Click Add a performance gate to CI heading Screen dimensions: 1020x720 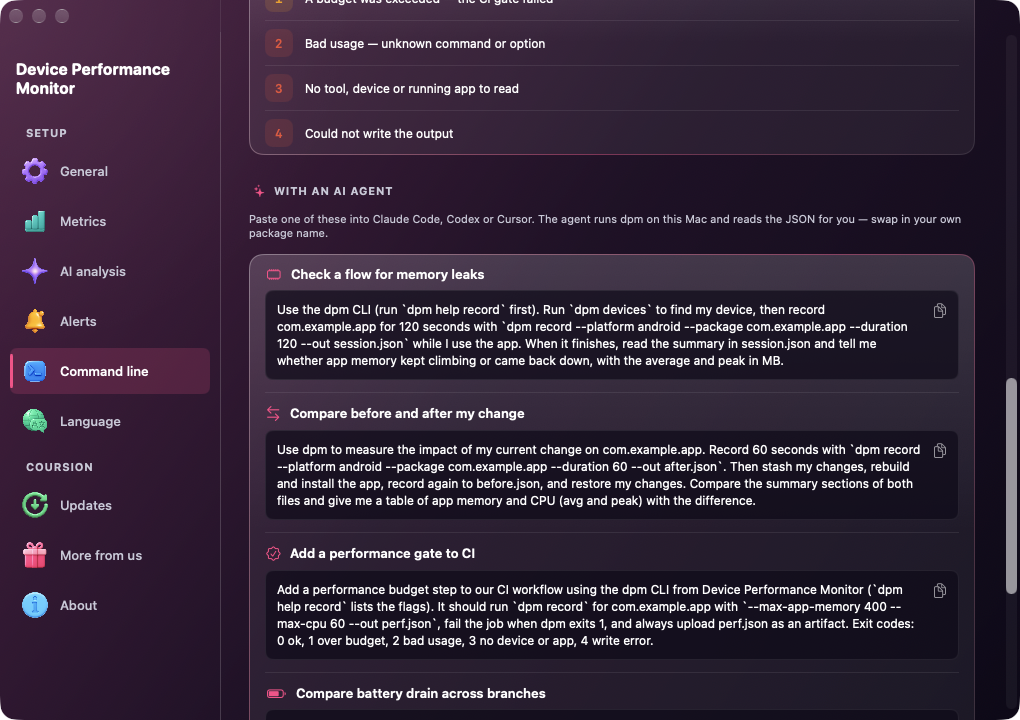(382, 553)
